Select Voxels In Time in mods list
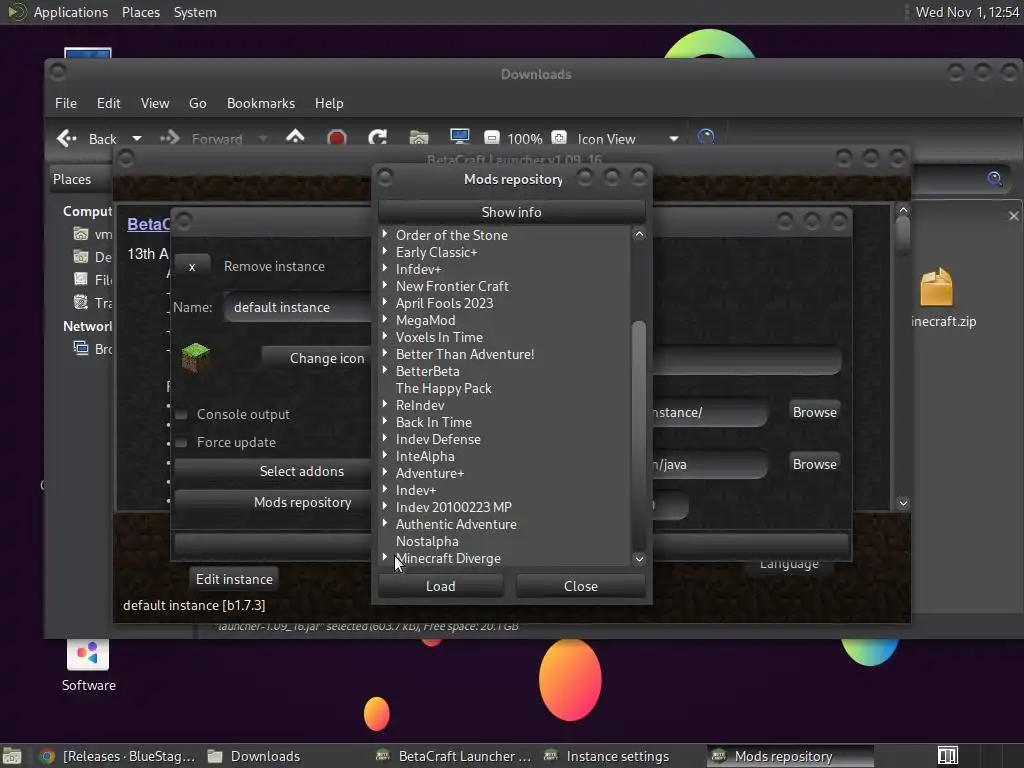This screenshot has width=1024, height=768. point(439,337)
